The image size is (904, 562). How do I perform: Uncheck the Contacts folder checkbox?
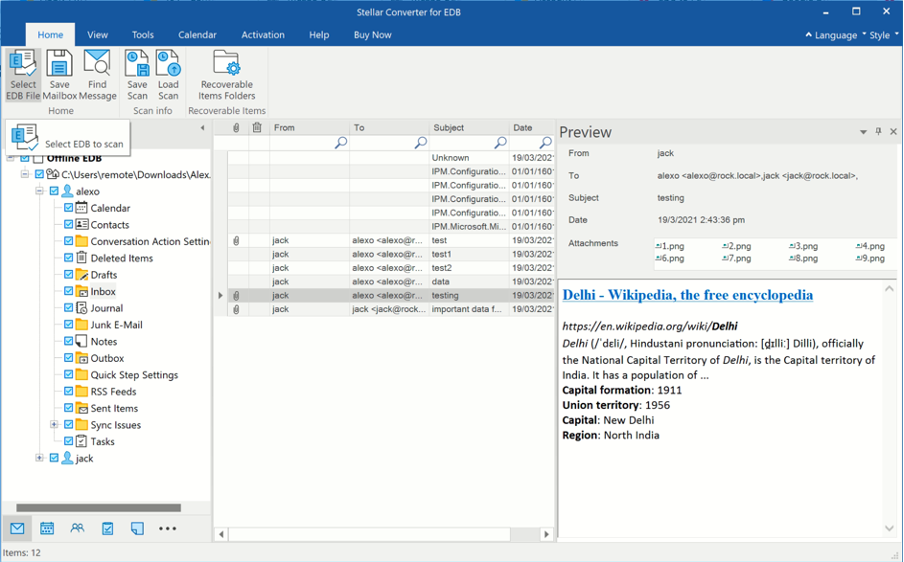pos(68,224)
